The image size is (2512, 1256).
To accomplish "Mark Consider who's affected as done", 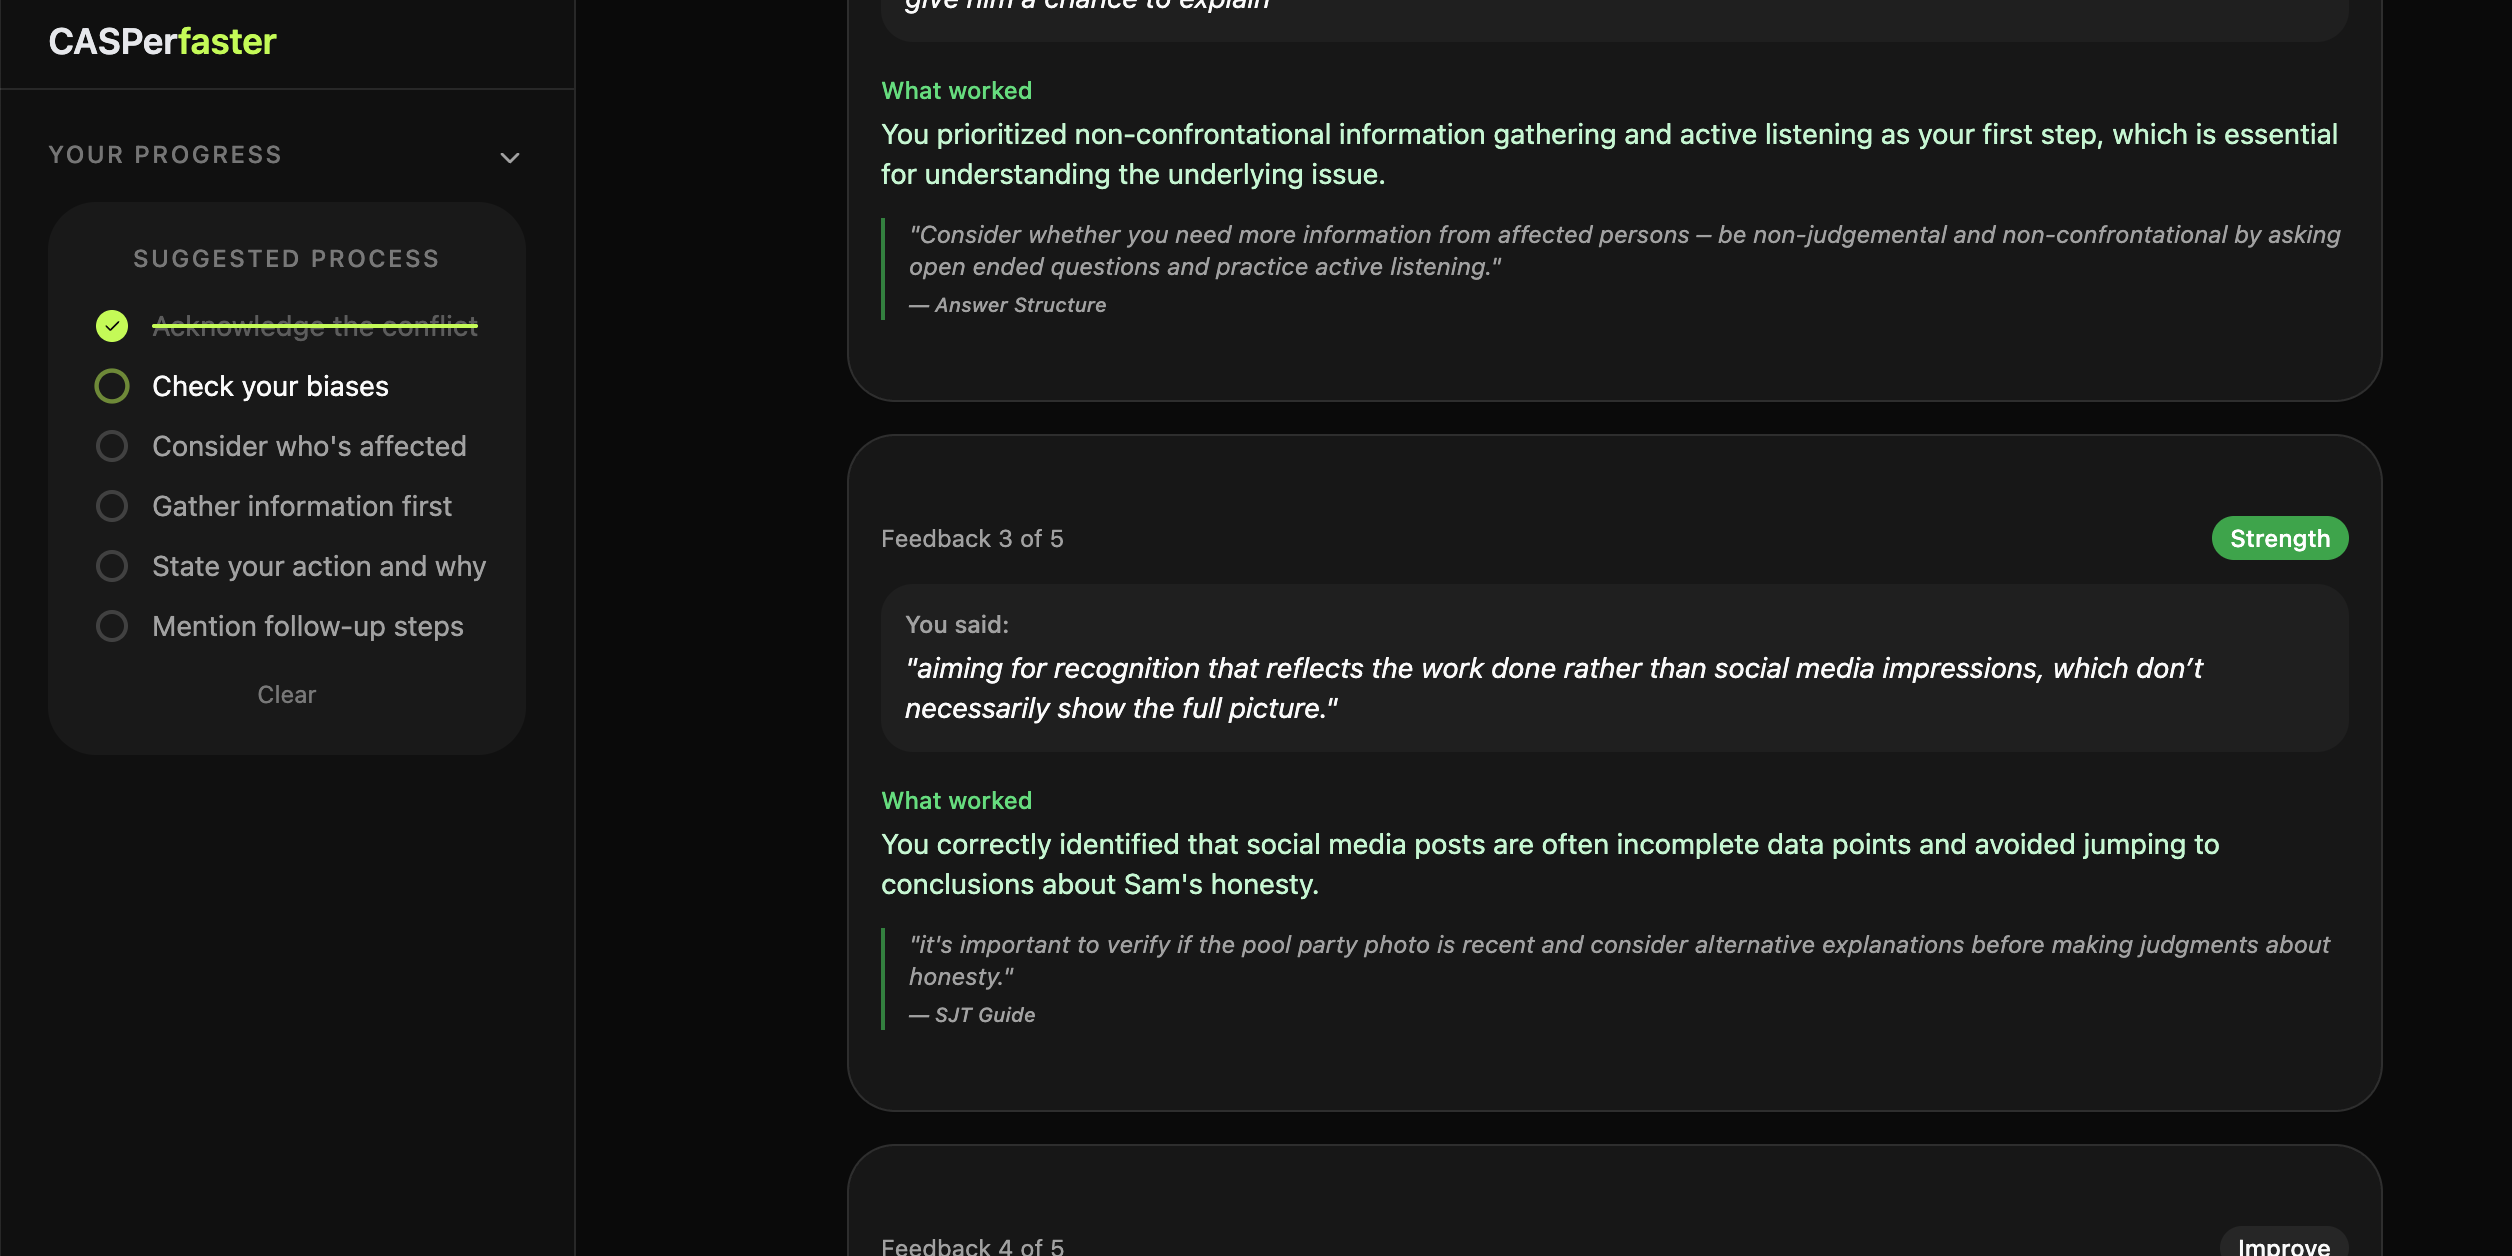I will point(112,446).
